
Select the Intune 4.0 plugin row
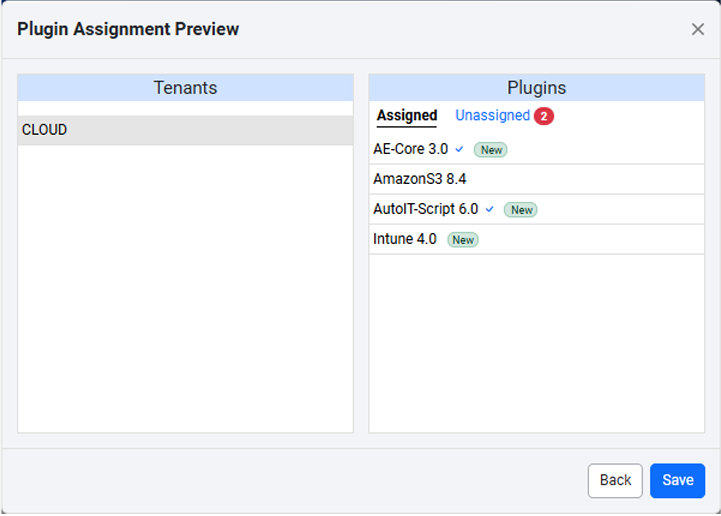(536, 239)
